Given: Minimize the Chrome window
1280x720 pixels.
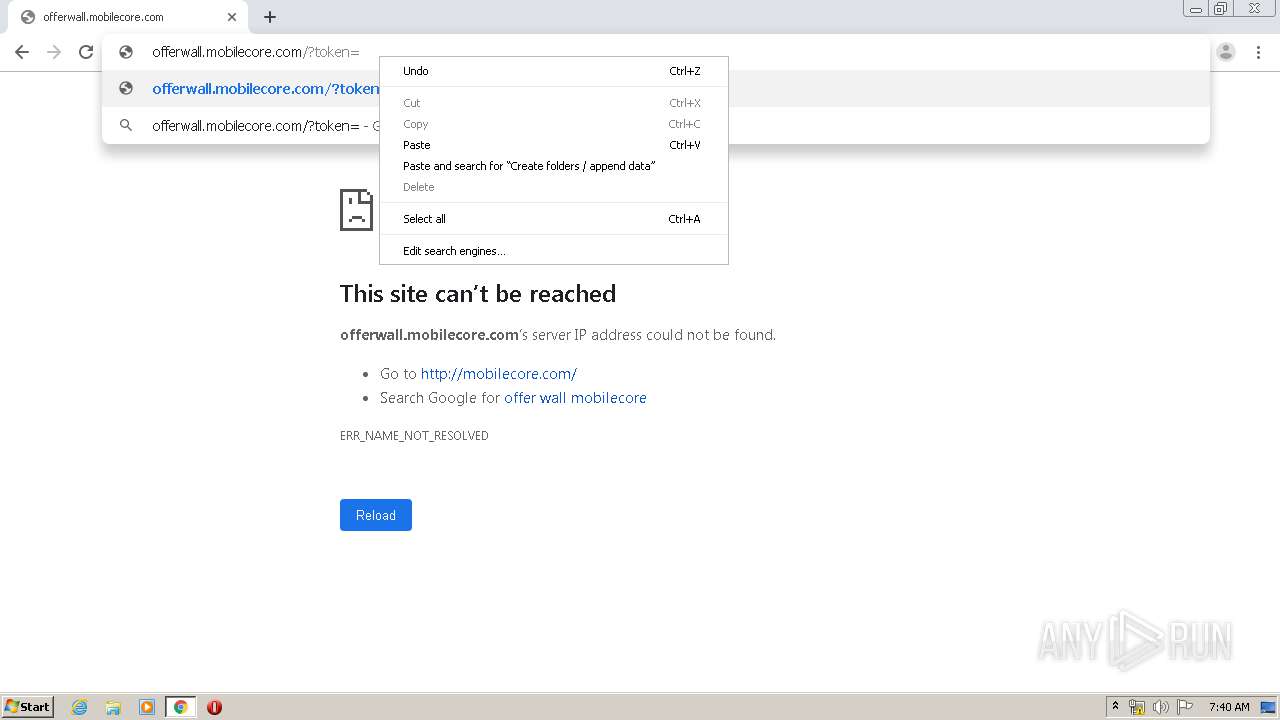Looking at the screenshot, I should (1196, 9).
